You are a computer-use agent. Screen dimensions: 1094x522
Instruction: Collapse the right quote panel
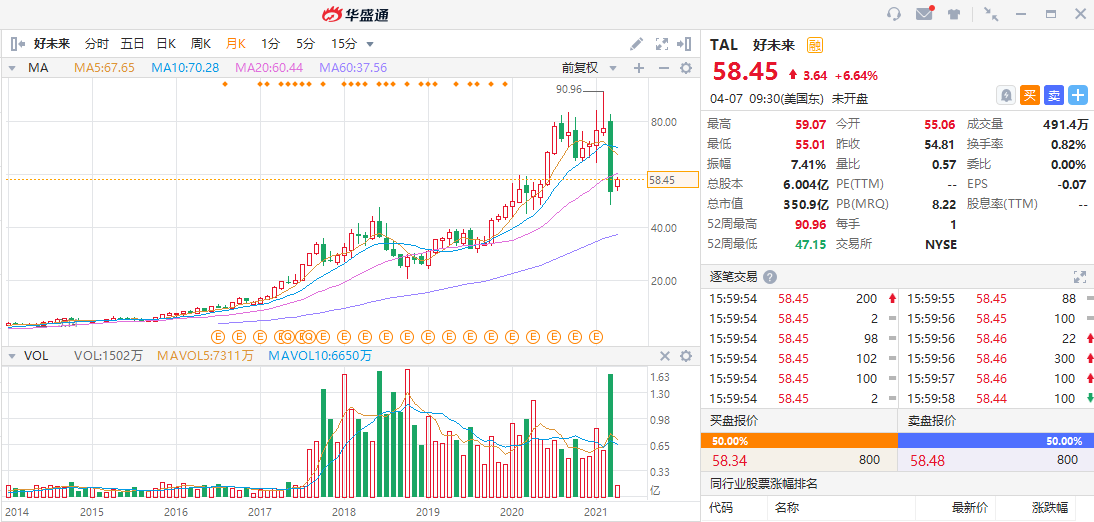tap(684, 44)
